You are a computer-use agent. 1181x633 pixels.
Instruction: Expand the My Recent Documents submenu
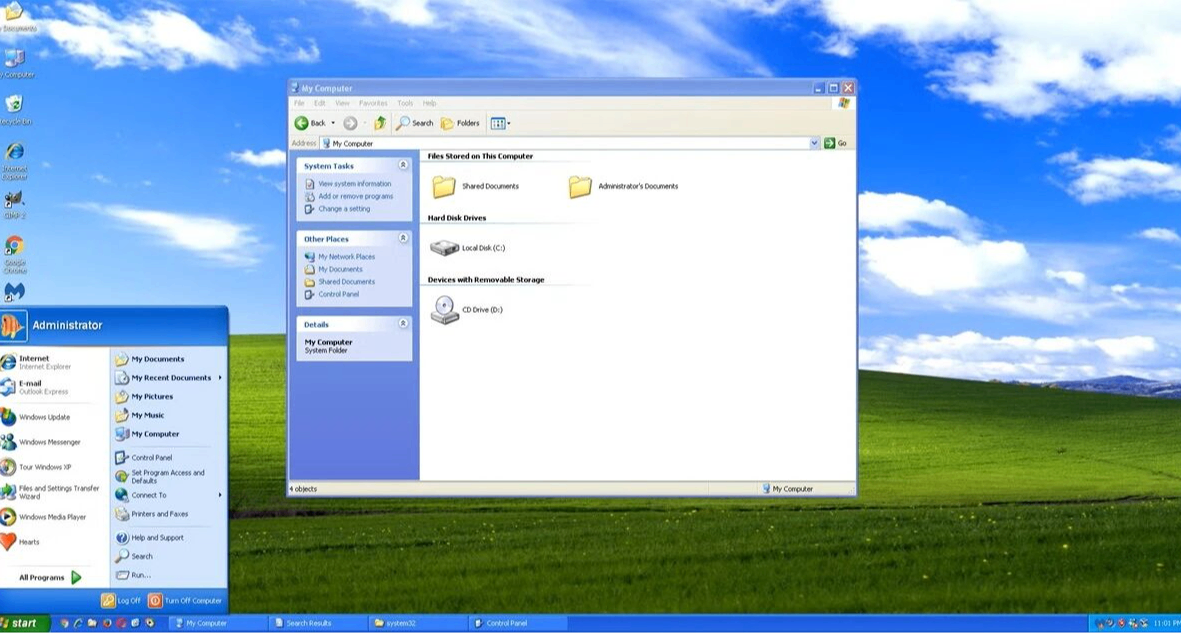169,378
